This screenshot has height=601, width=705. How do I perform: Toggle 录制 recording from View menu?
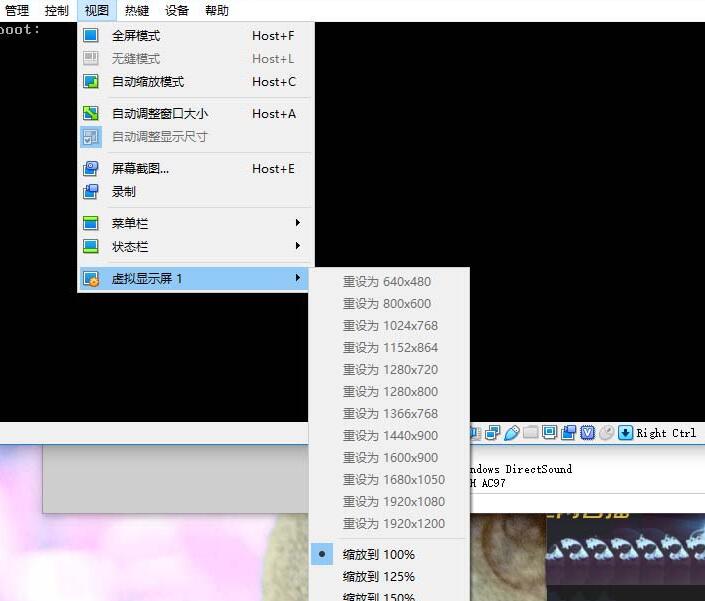pos(195,192)
